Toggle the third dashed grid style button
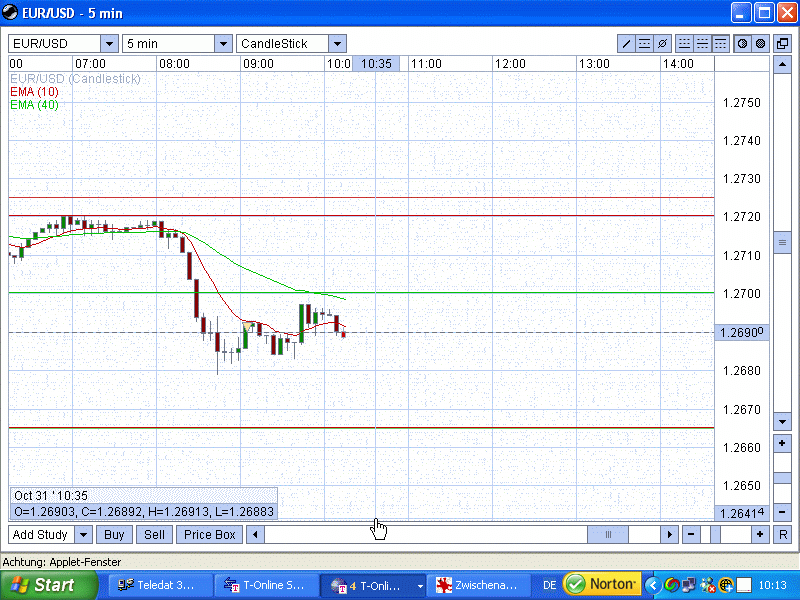The height and width of the screenshot is (600, 800). tap(720, 44)
